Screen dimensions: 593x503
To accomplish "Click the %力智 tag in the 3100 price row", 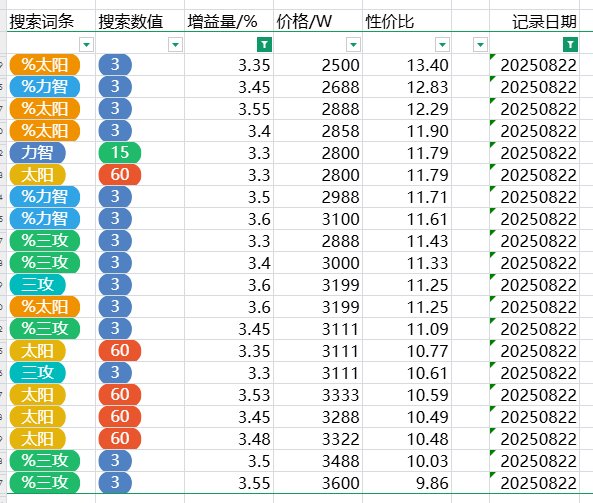I will coord(45,219).
